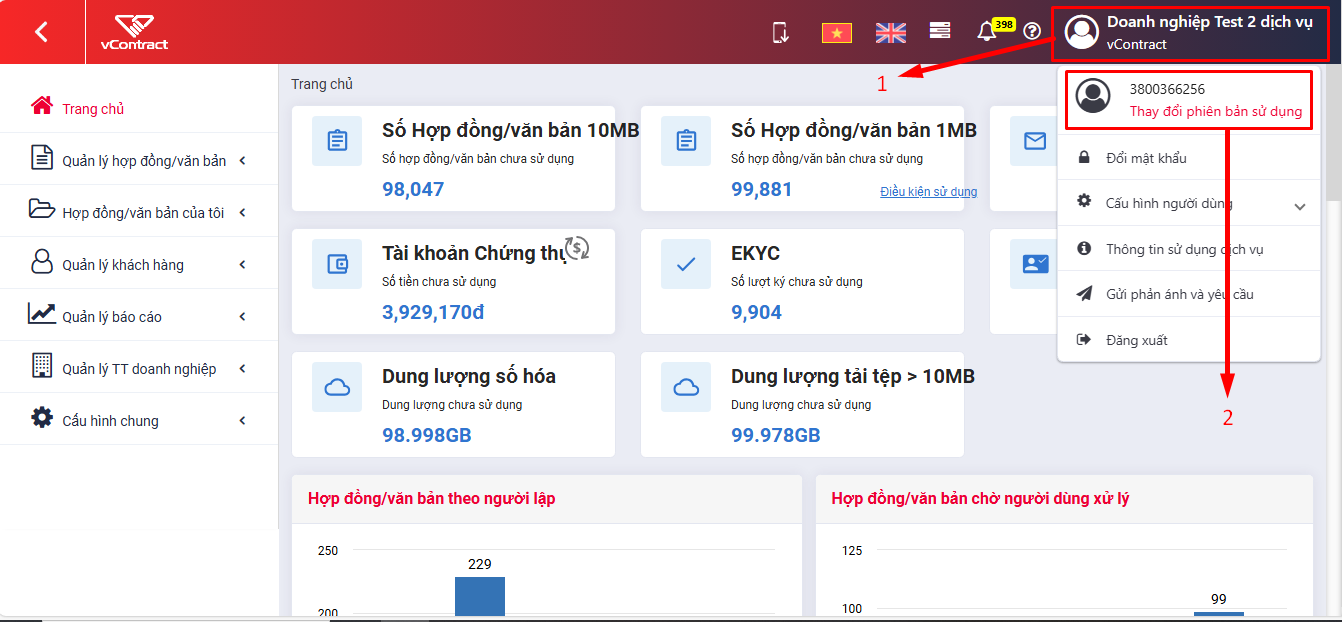
Task: Click the bar labeled 229 in the chart
Action: point(480,596)
